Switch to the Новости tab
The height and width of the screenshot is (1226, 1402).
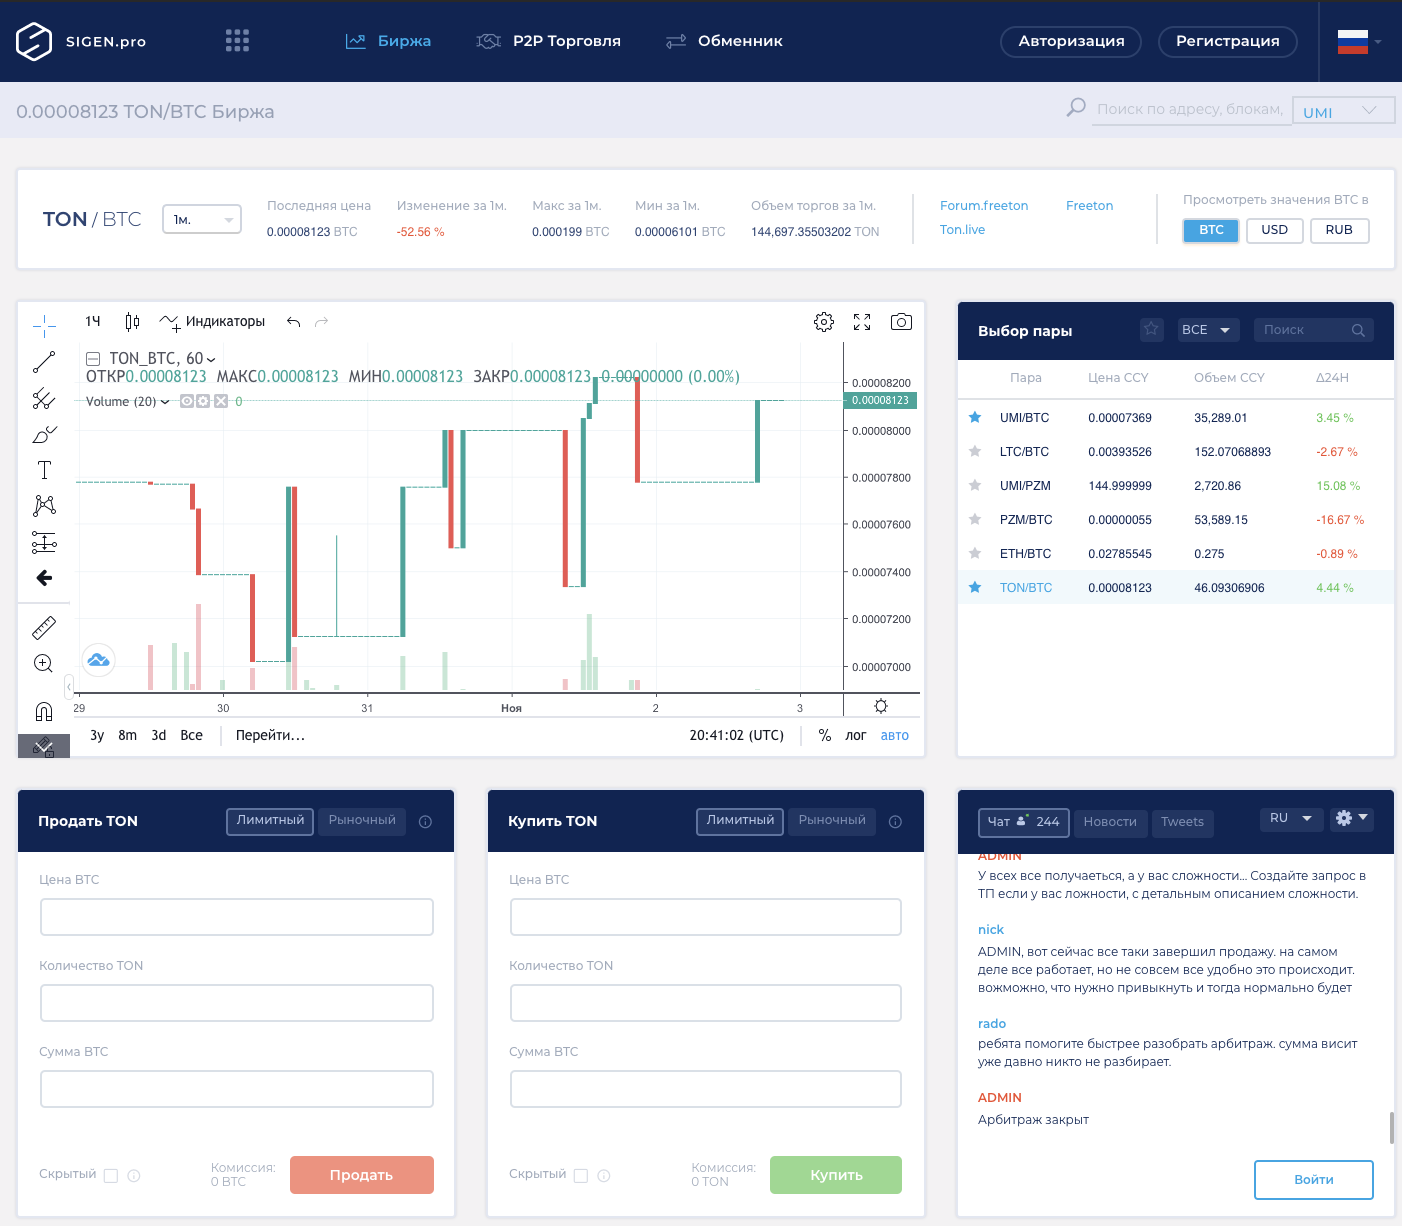1110,822
